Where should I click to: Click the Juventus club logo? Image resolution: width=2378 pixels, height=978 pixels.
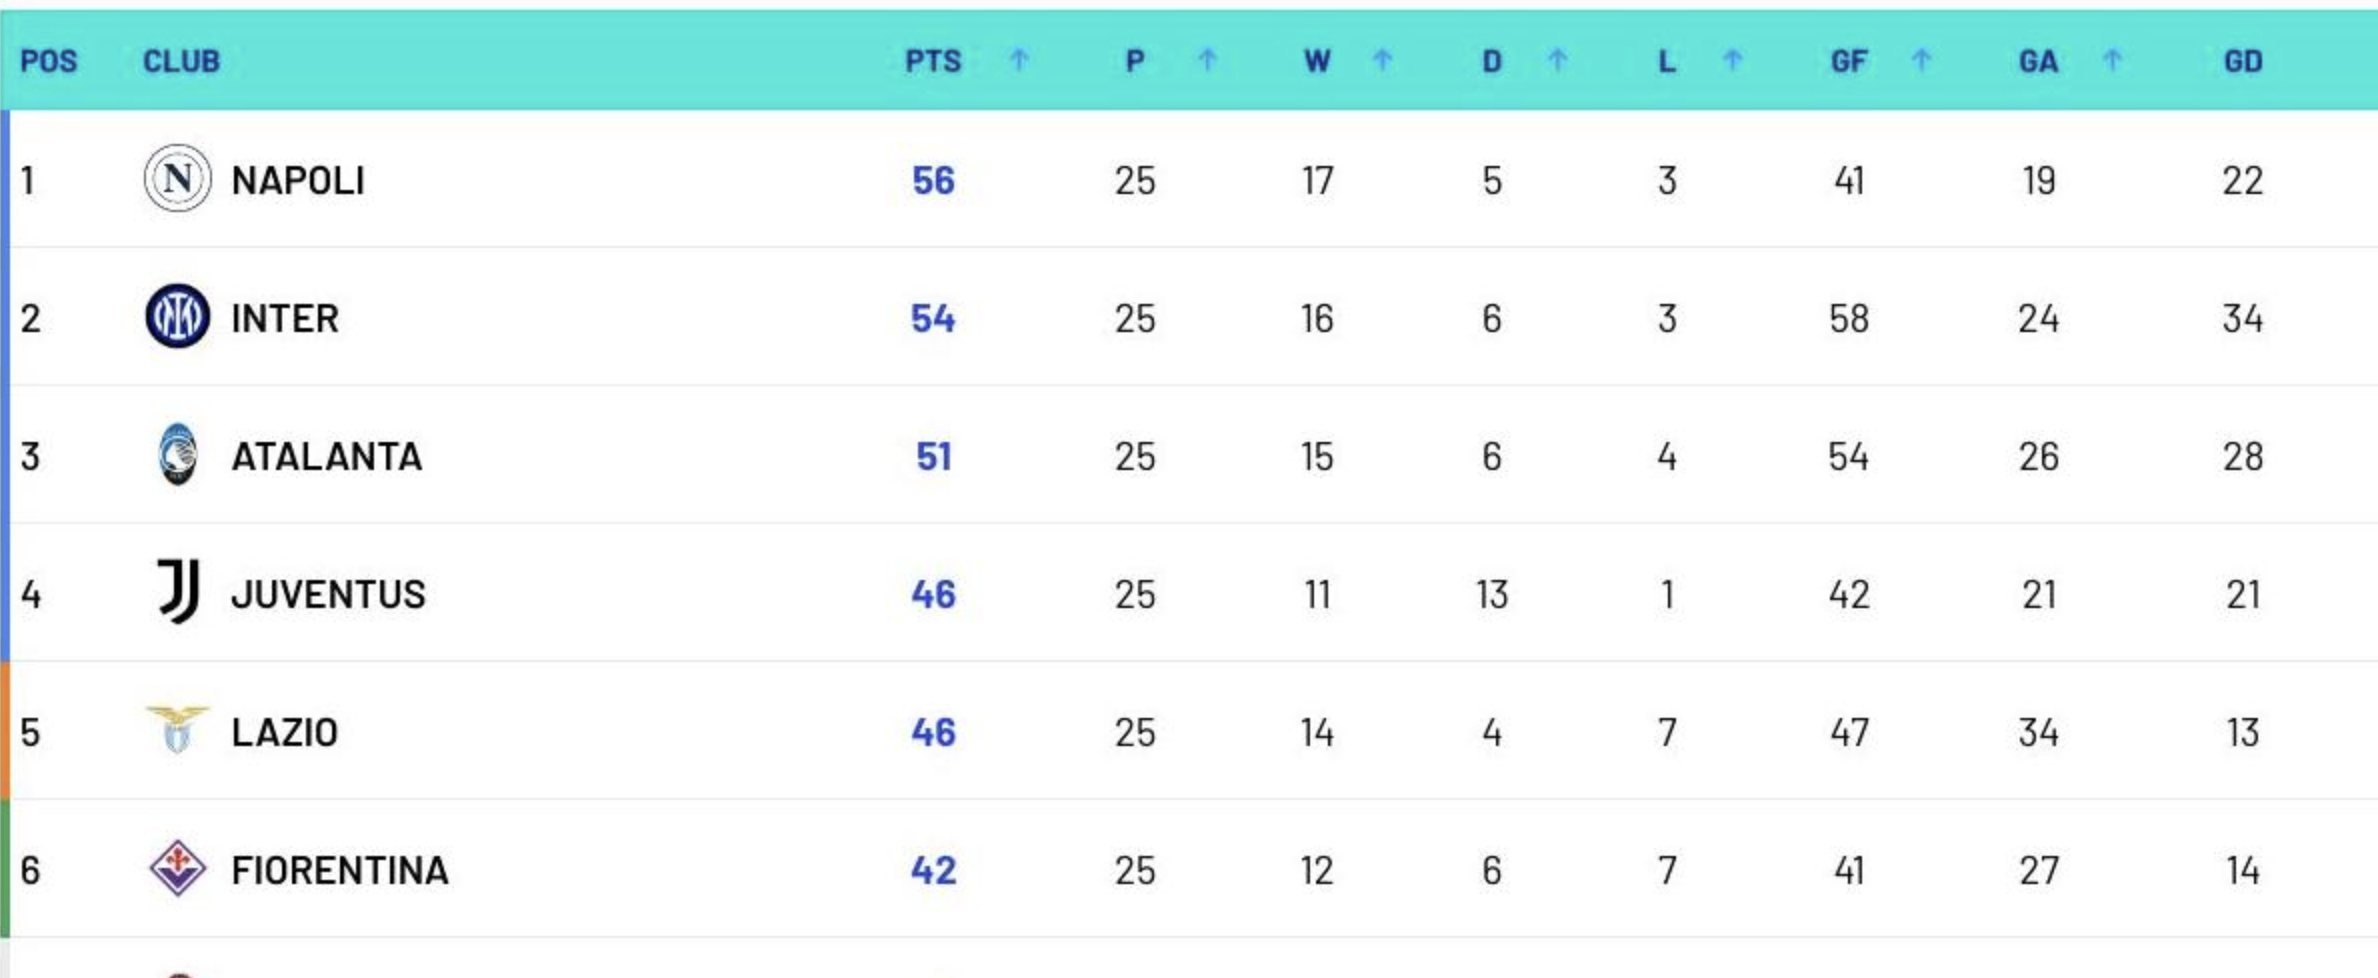point(179,592)
